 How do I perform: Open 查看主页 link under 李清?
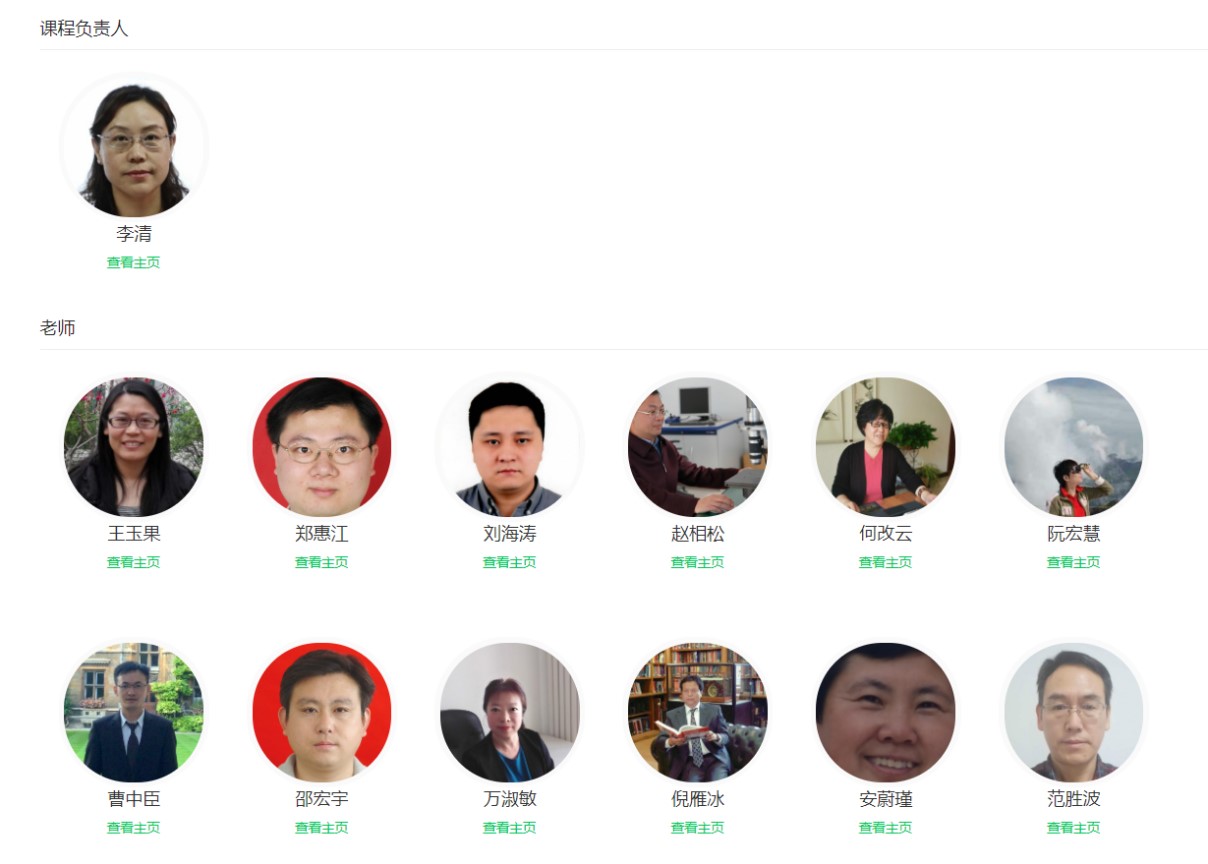pyautogui.click(x=134, y=263)
